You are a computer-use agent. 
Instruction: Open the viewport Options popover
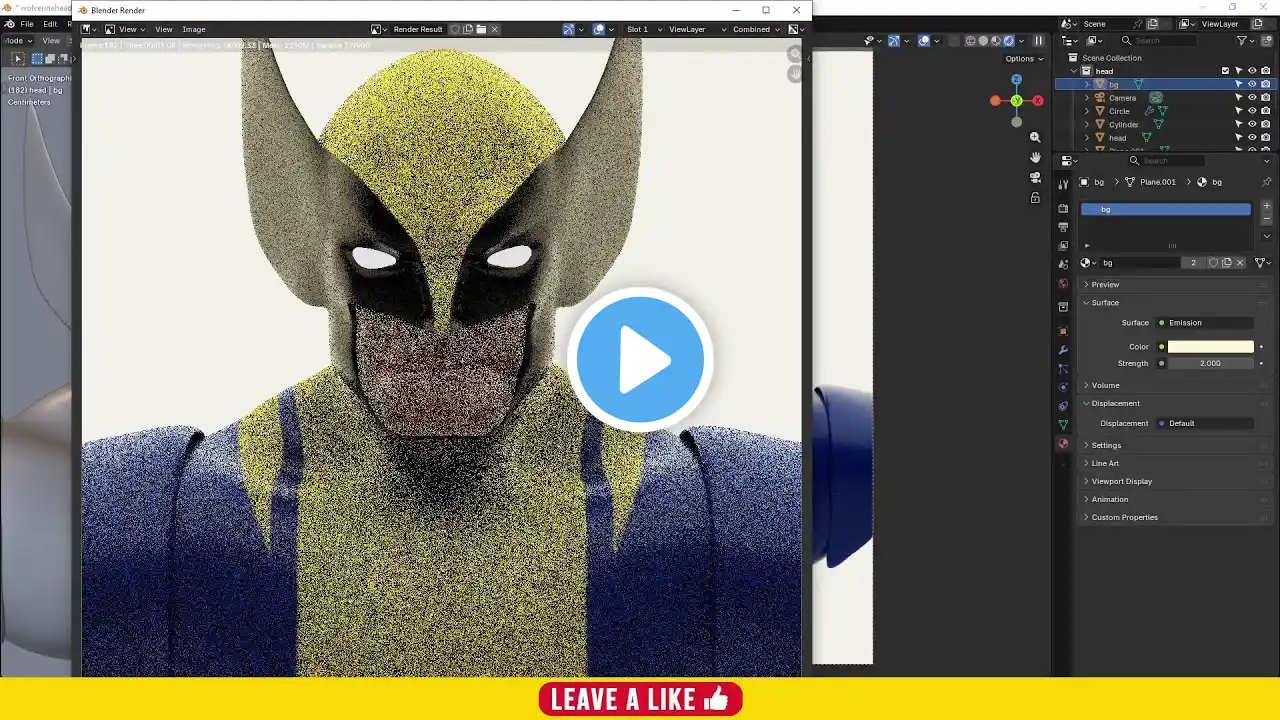pyautogui.click(x=1024, y=59)
